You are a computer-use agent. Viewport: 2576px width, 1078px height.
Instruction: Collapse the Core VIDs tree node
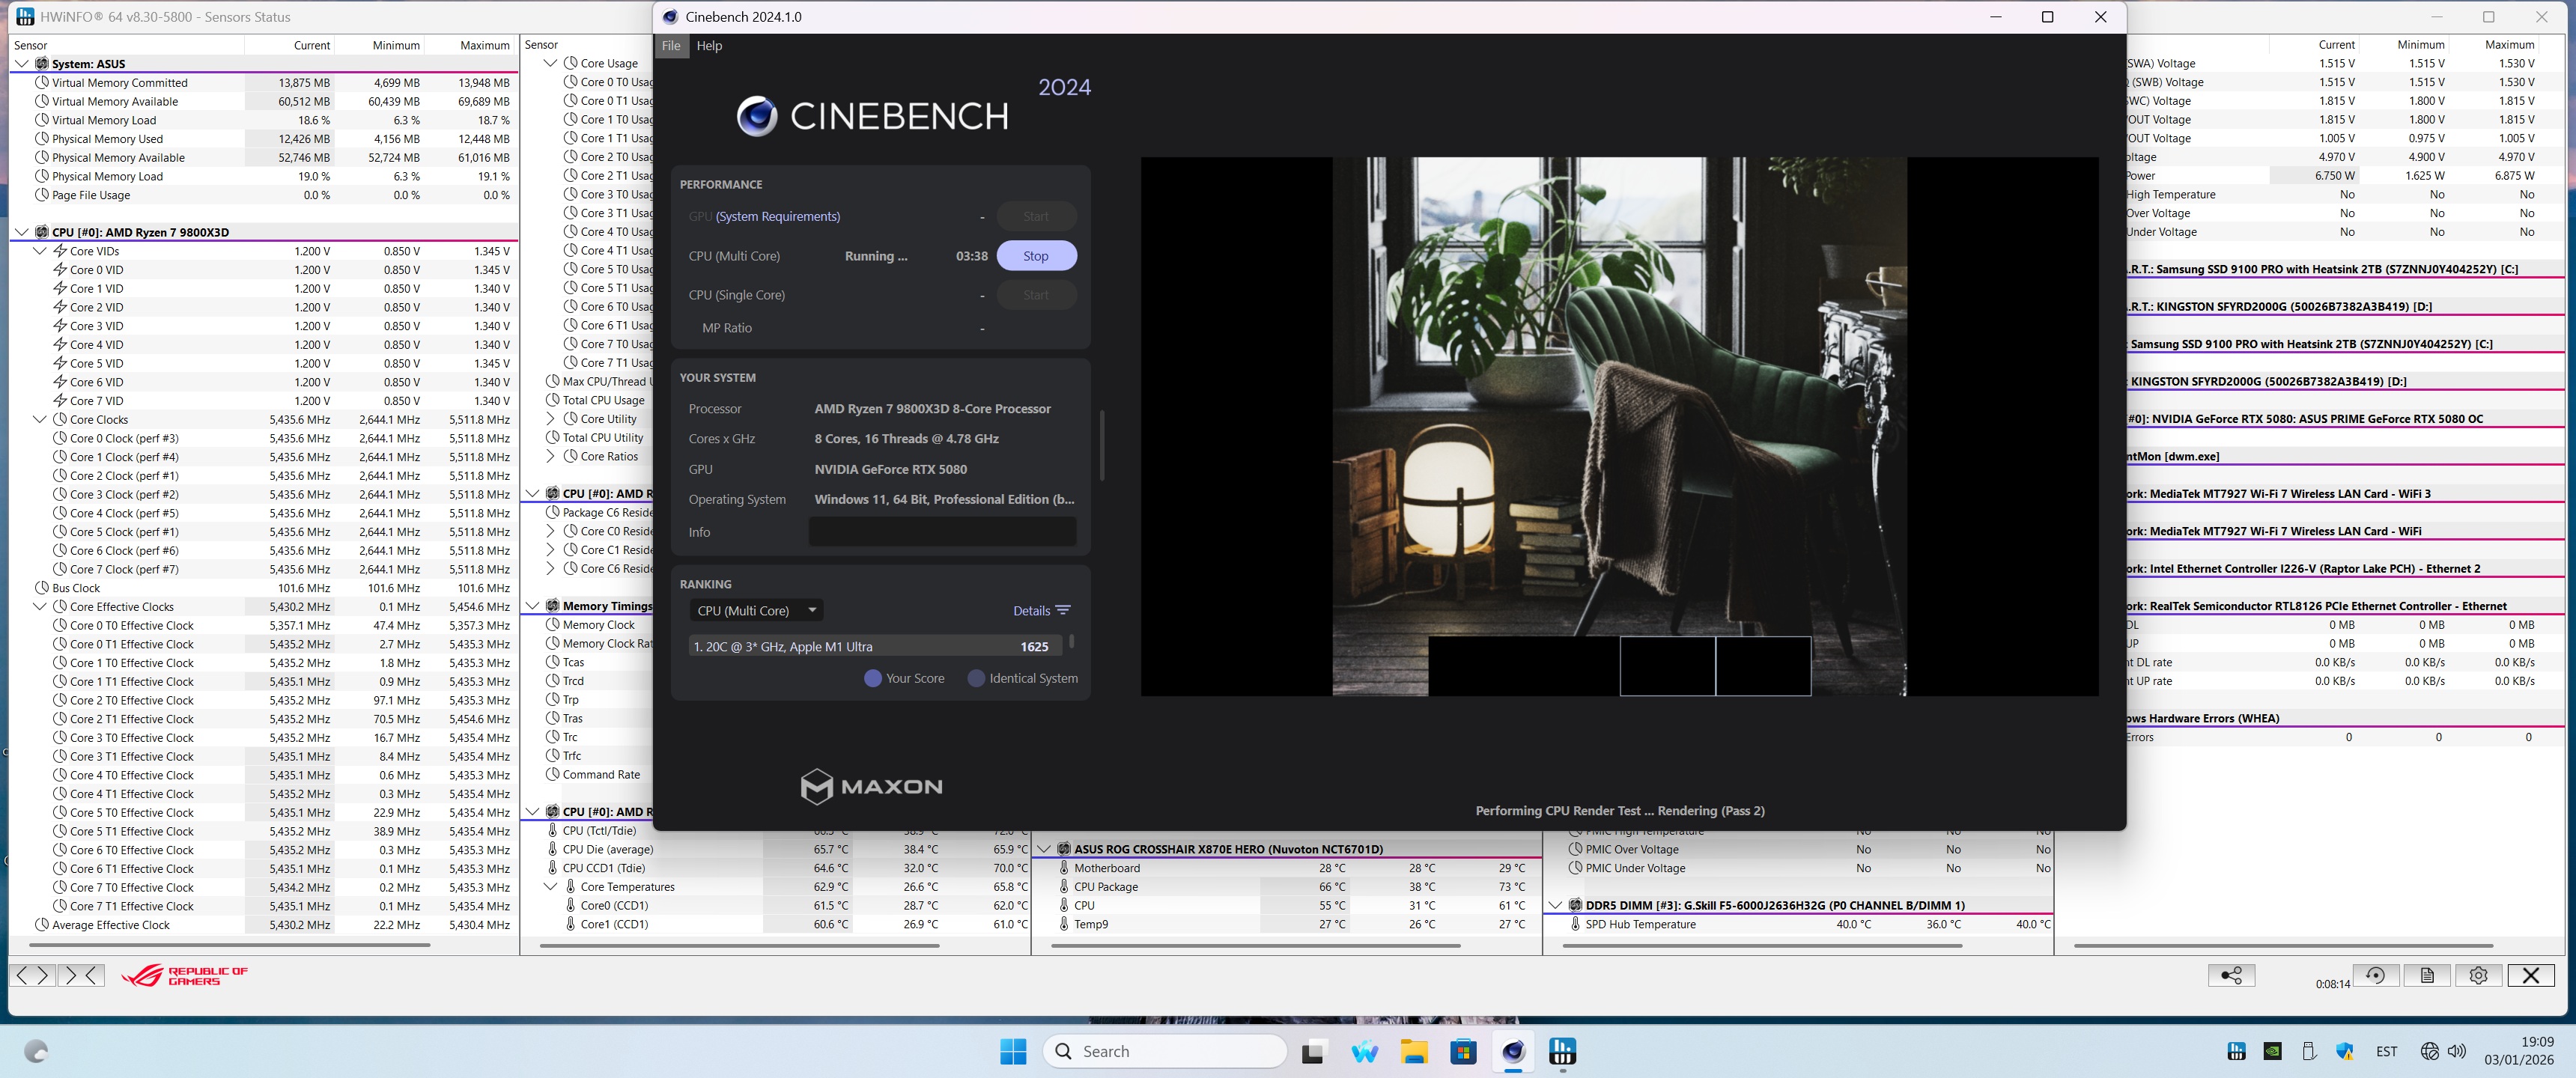pos(40,251)
